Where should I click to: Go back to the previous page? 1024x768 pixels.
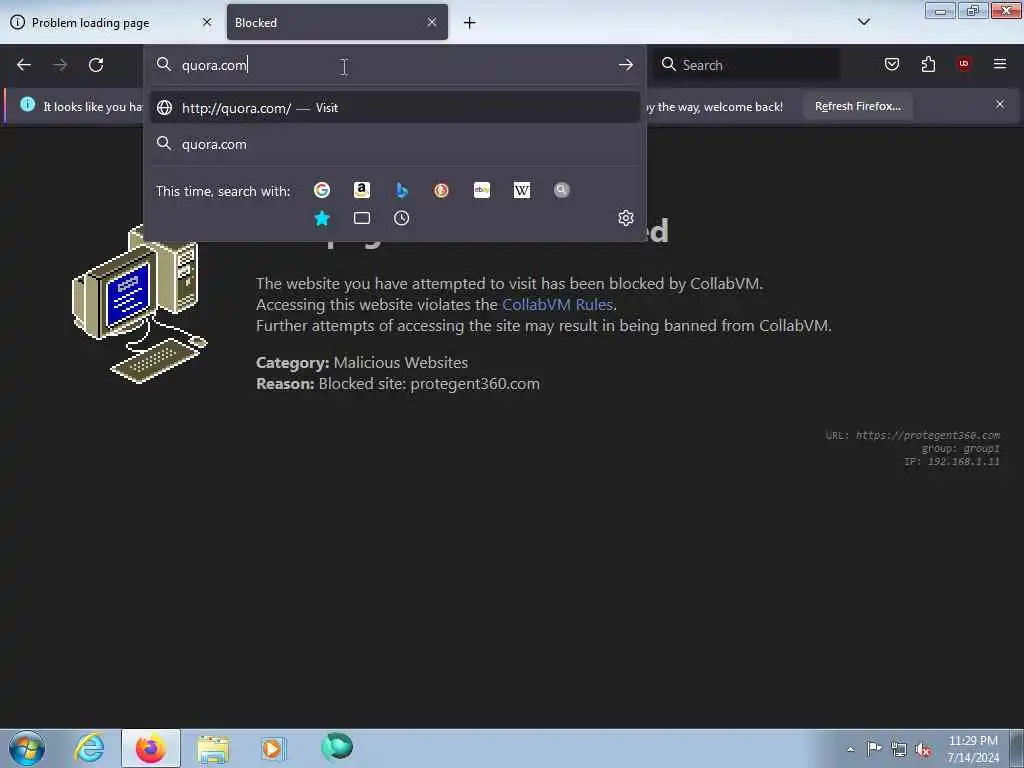point(24,65)
